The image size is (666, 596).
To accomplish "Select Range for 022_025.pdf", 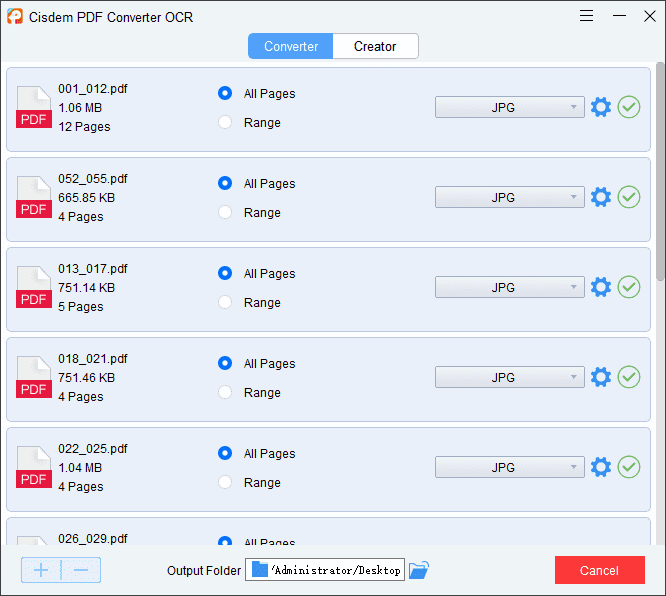I will (x=225, y=483).
